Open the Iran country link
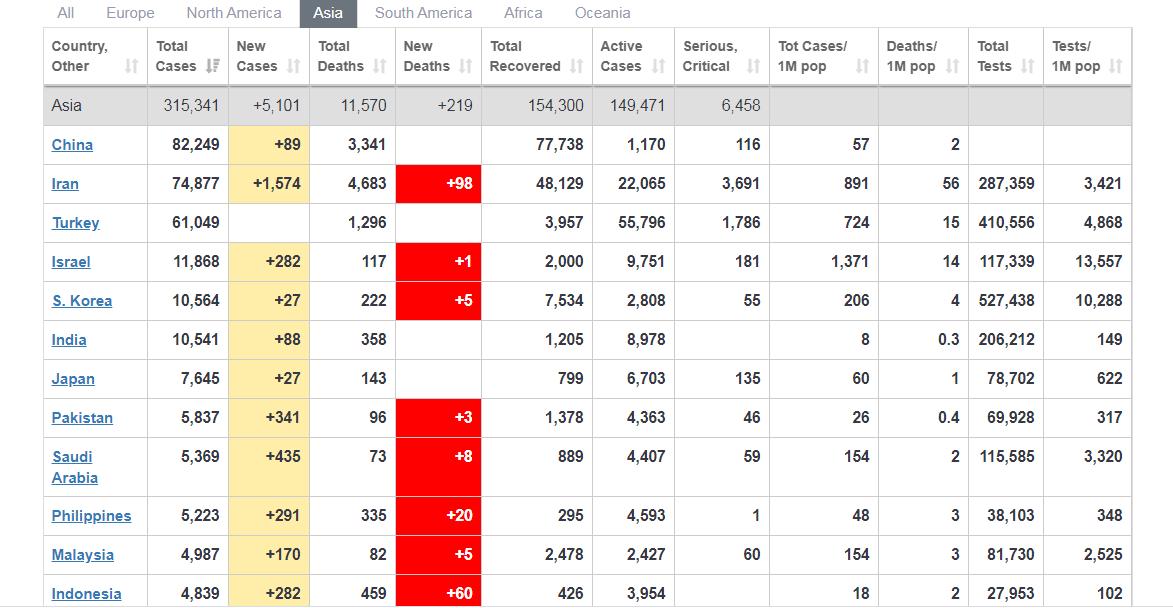Viewport: 1173px width, 608px height. [65, 184]
